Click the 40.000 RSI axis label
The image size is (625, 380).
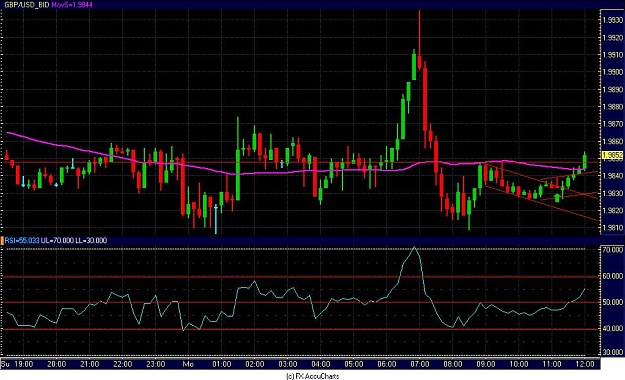(613, 329)
